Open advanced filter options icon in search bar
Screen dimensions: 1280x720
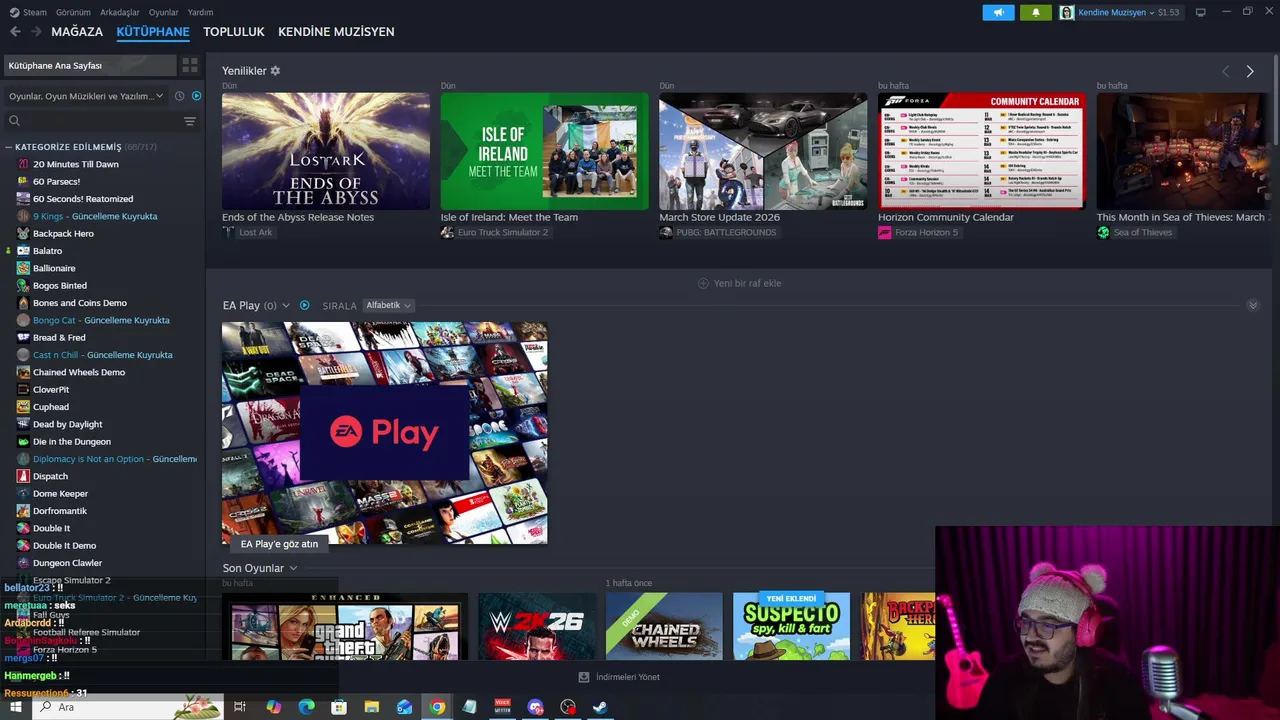tap(189, 121)
